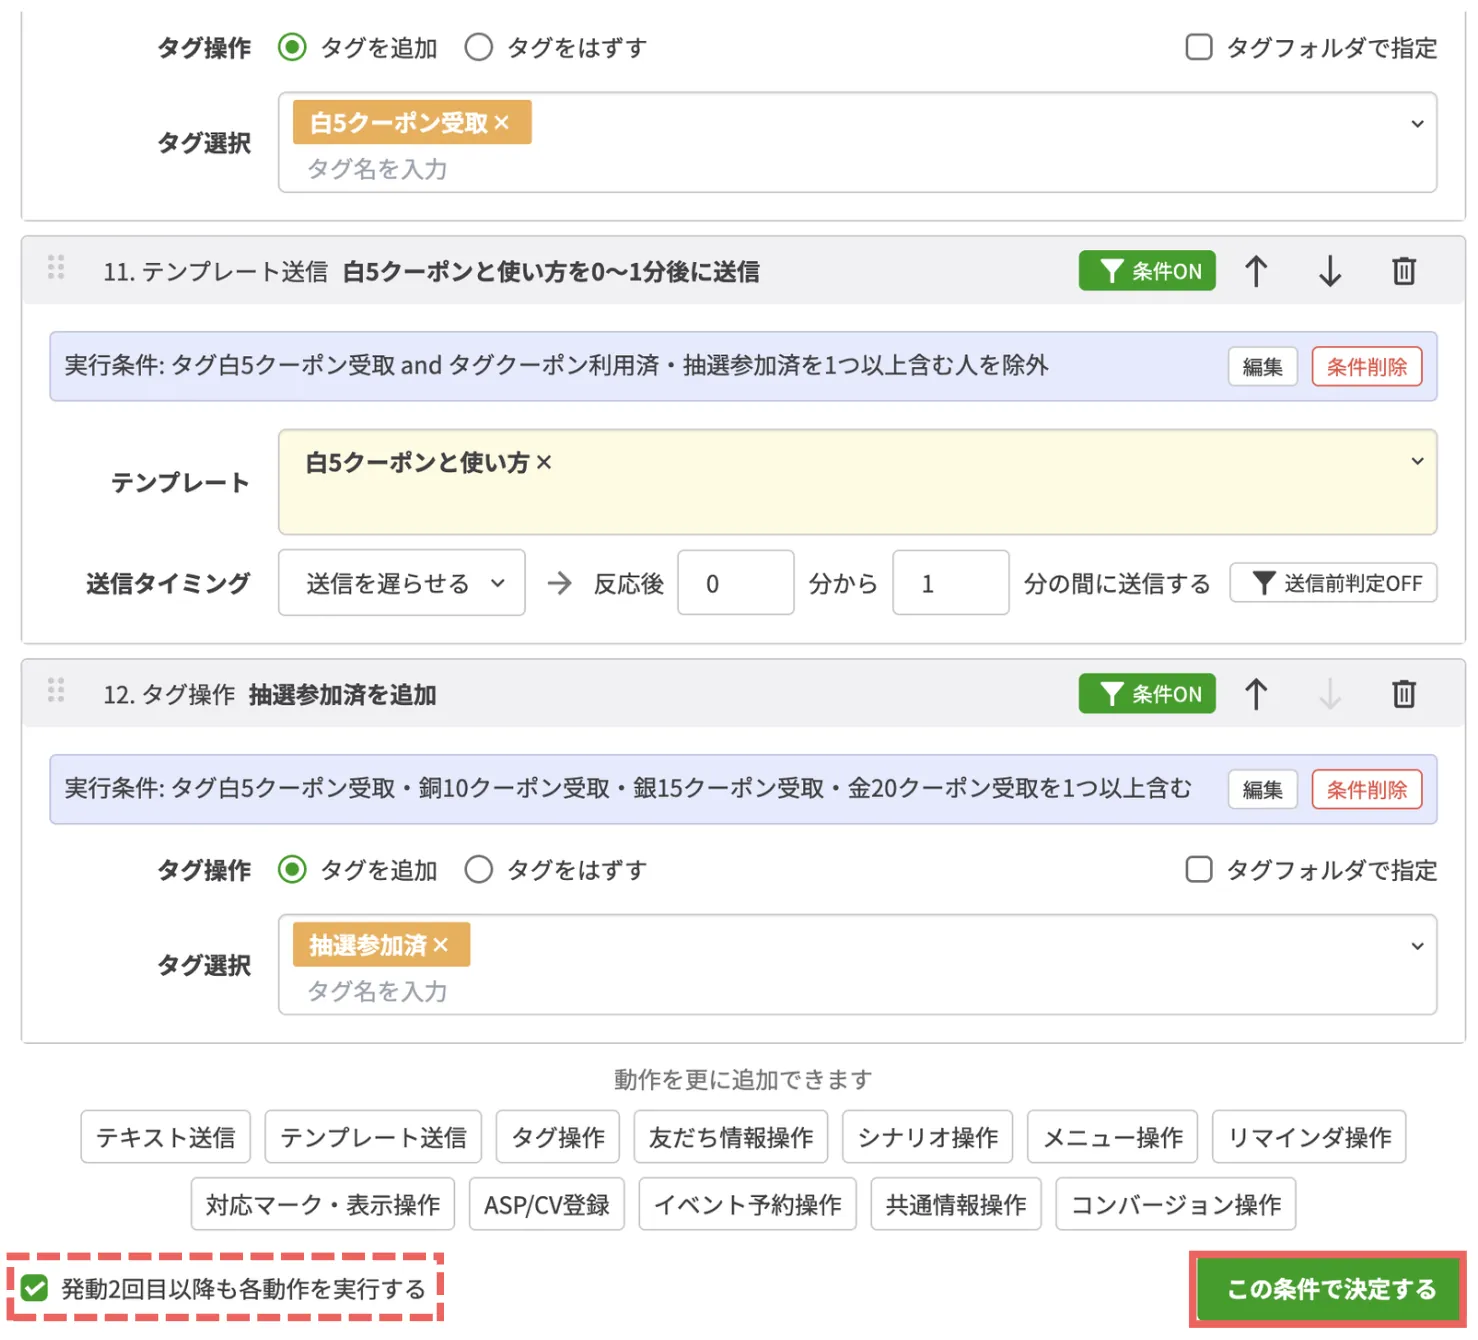1478x1340 pixels.
Task: Select タグを追加 radio above action 11
Action: coord(292,47)
